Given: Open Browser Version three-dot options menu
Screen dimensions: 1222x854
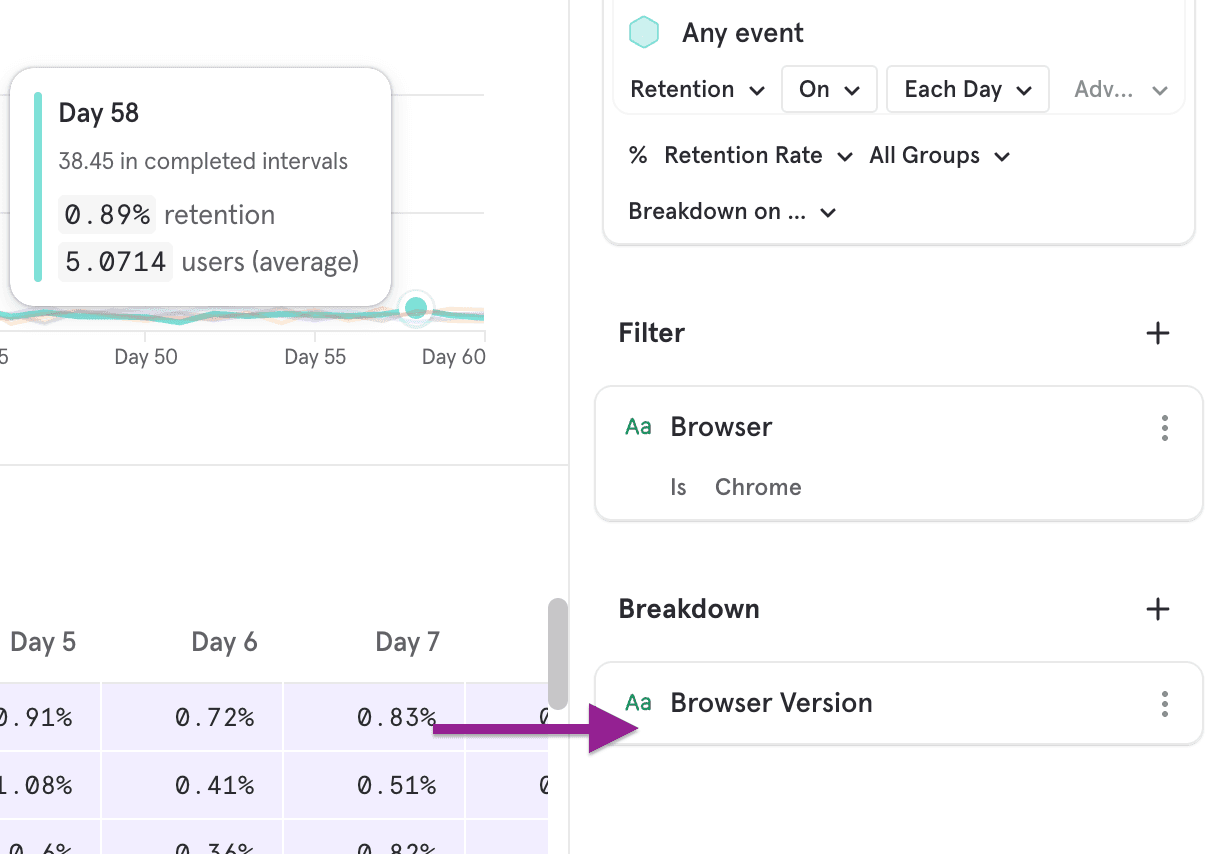Looking at the screenshot, I should pyautogui.click(x=1164, y=704).
